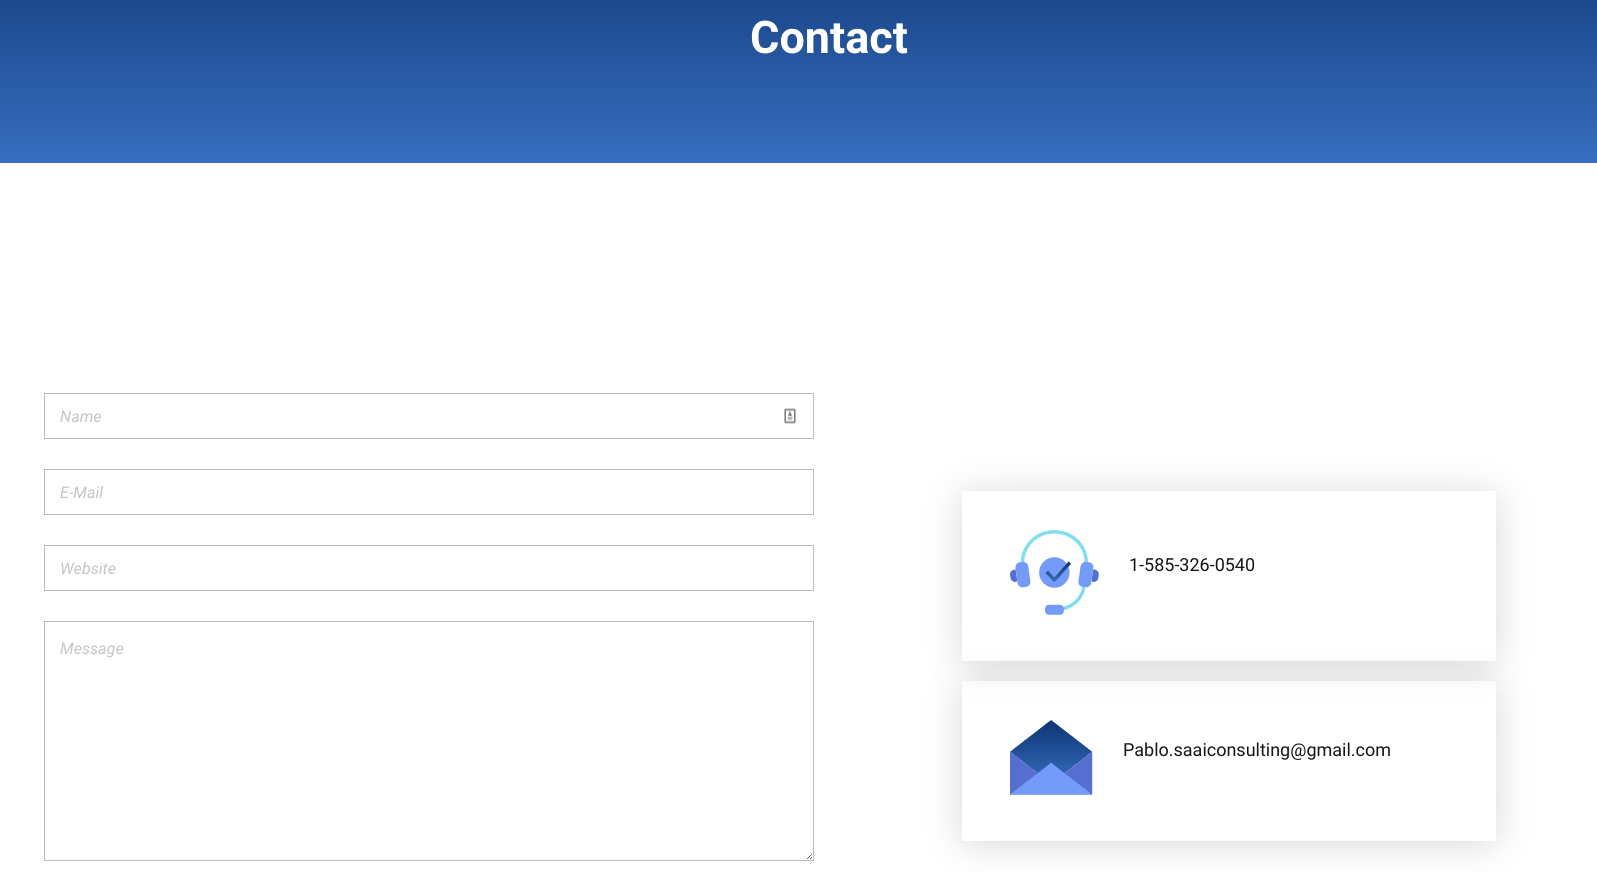Screen dimensions: 1597x872
Task: Click the blue gradient header banner
Action: click(x=400, y=100)
